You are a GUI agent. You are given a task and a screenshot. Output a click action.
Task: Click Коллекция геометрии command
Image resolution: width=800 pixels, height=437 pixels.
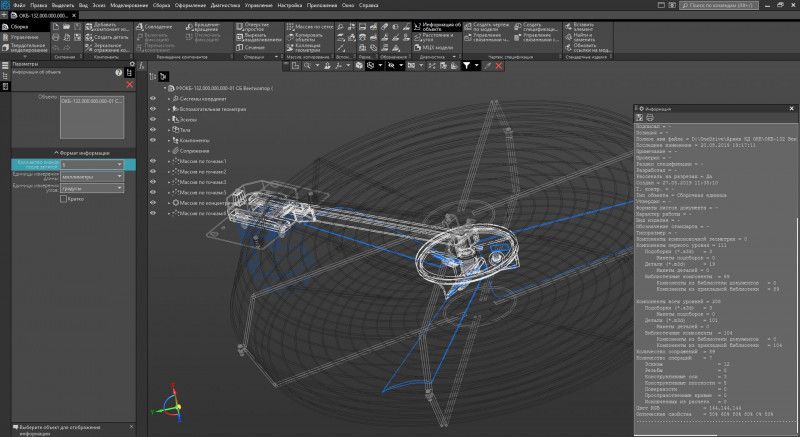coord(304,47)
